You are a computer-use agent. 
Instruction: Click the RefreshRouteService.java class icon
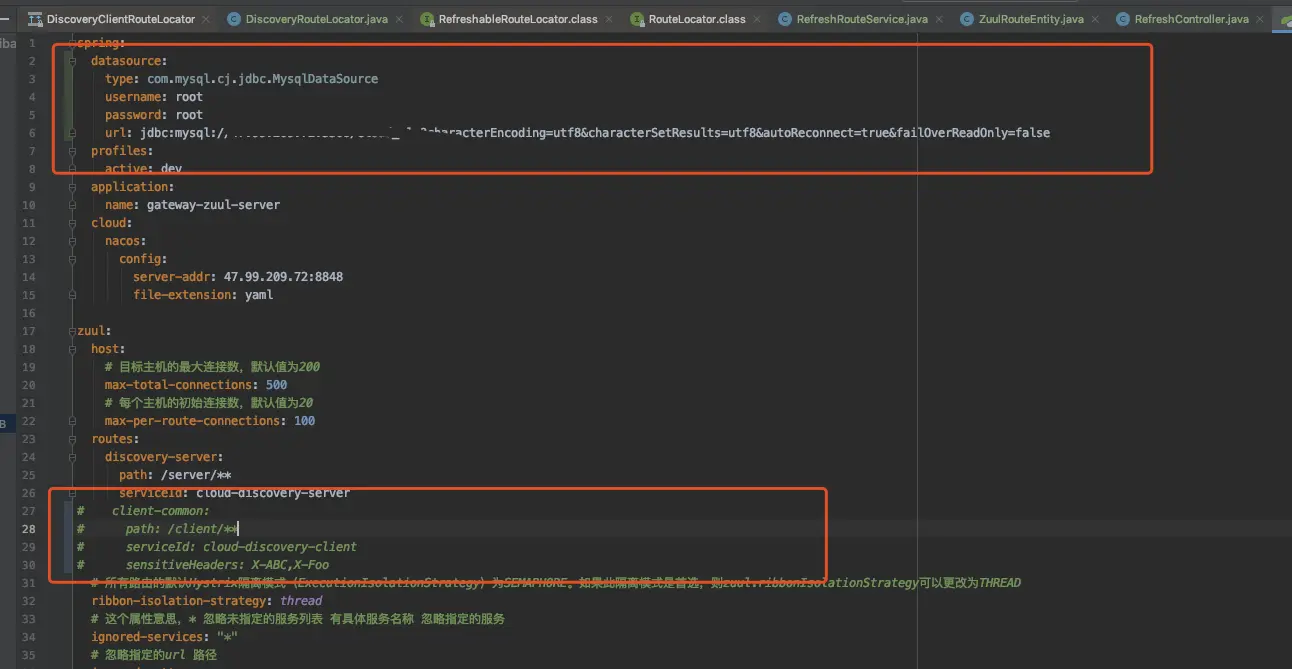[785, 19]
